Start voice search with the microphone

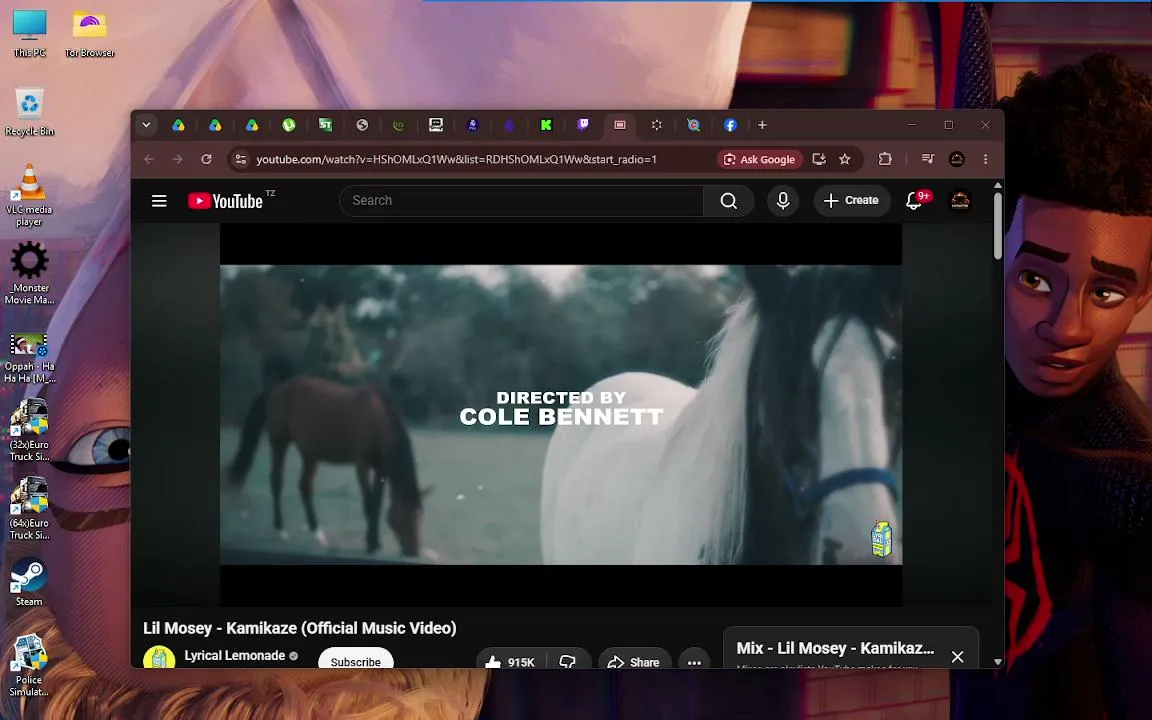[x=782, y=201]
